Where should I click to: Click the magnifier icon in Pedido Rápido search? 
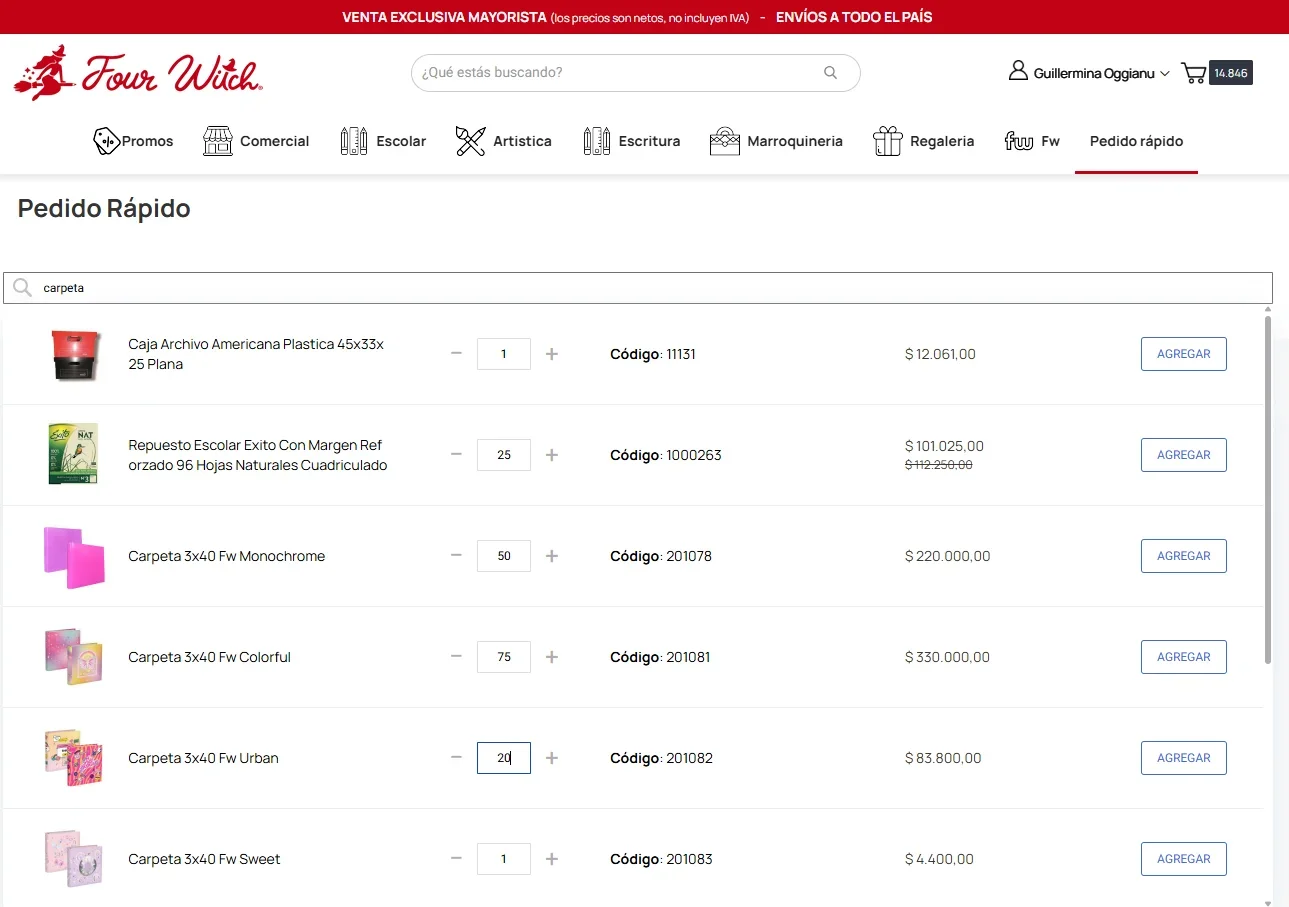pyautogui.click(x=22, y=288)
